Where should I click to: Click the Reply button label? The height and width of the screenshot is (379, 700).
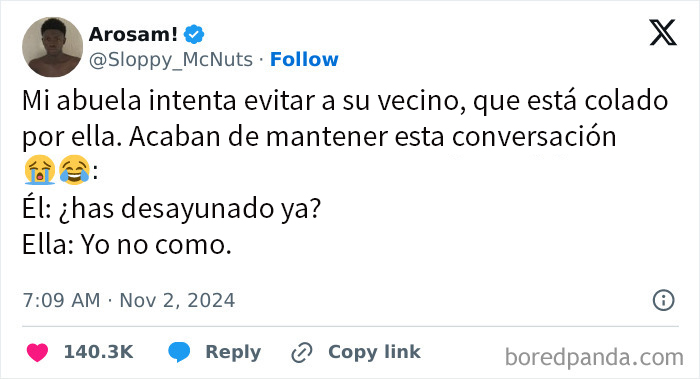tap(233, 352)
